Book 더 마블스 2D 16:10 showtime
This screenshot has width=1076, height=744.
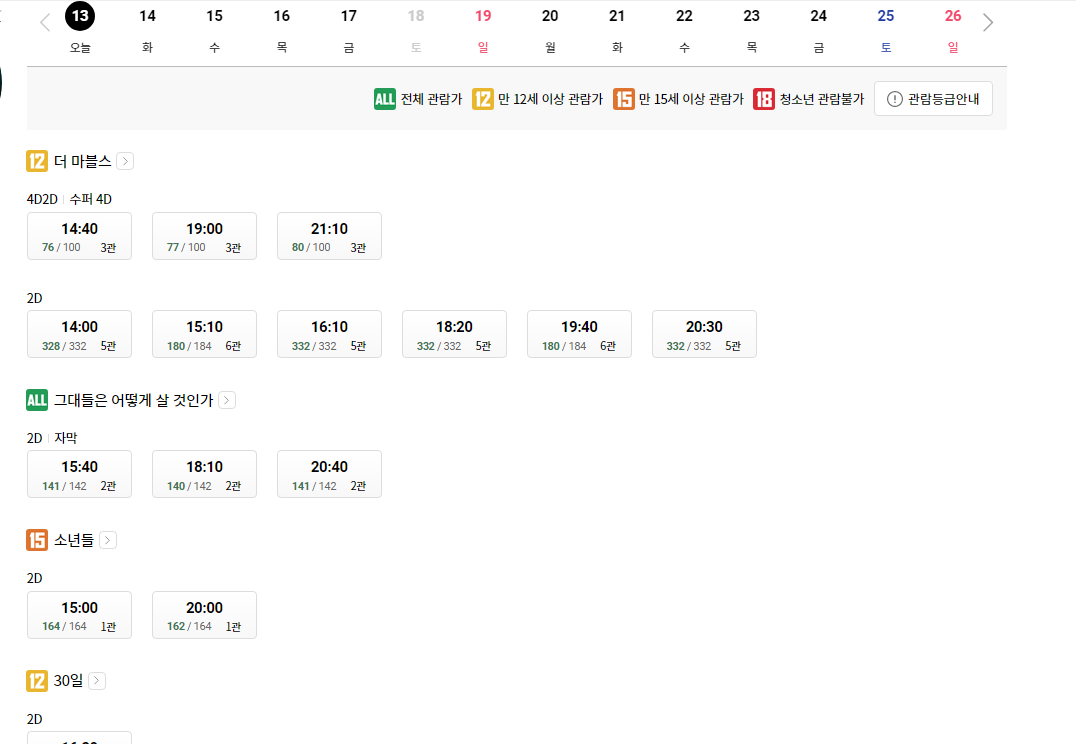329,334
